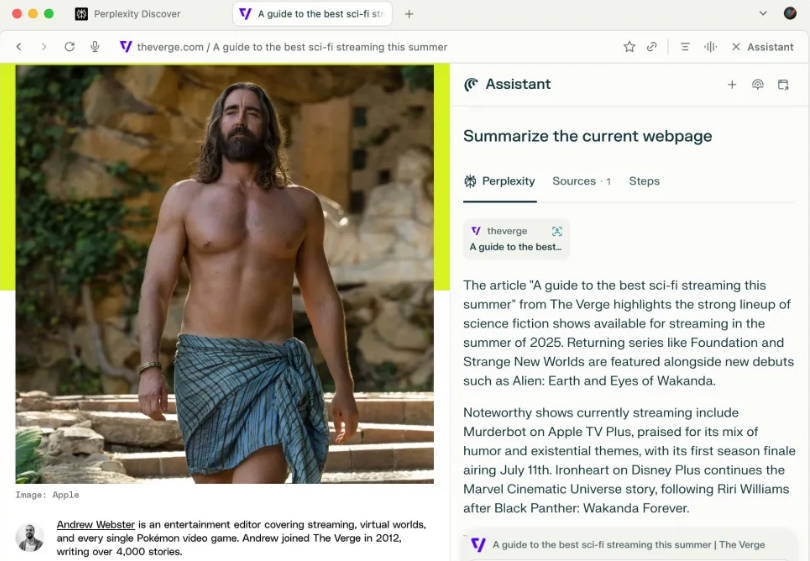Close the Assistant side panel
The image size is (810, 561).
click(x=737, y=47)
